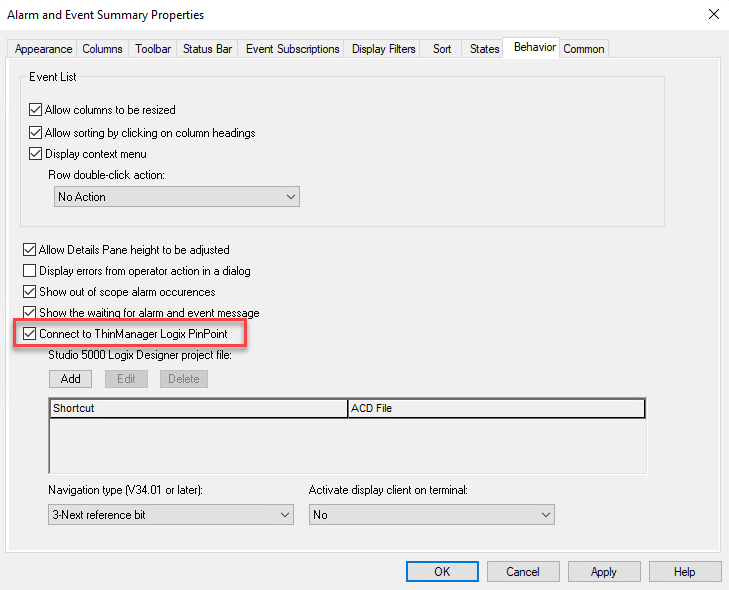
Task: Switch to the Columns tab
Action: [x=102, y=49]
